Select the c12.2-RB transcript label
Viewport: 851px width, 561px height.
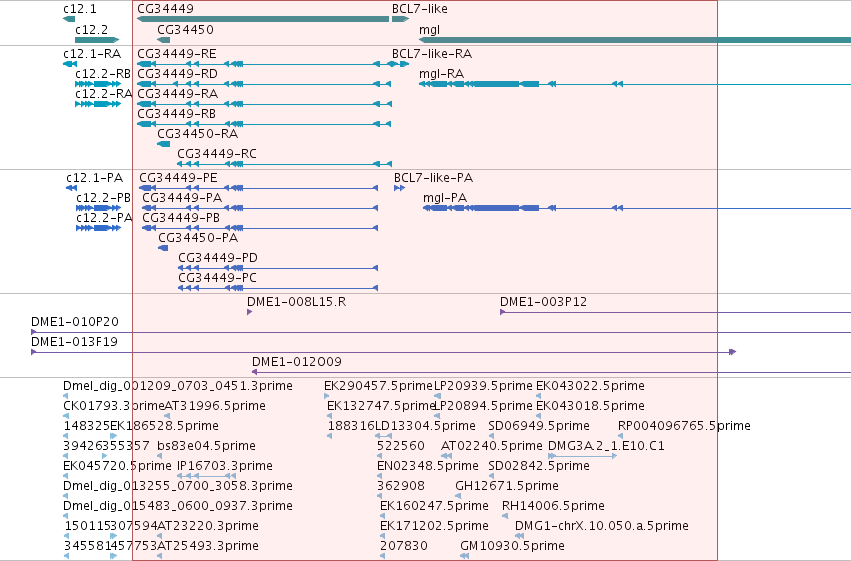click(103, 74)
